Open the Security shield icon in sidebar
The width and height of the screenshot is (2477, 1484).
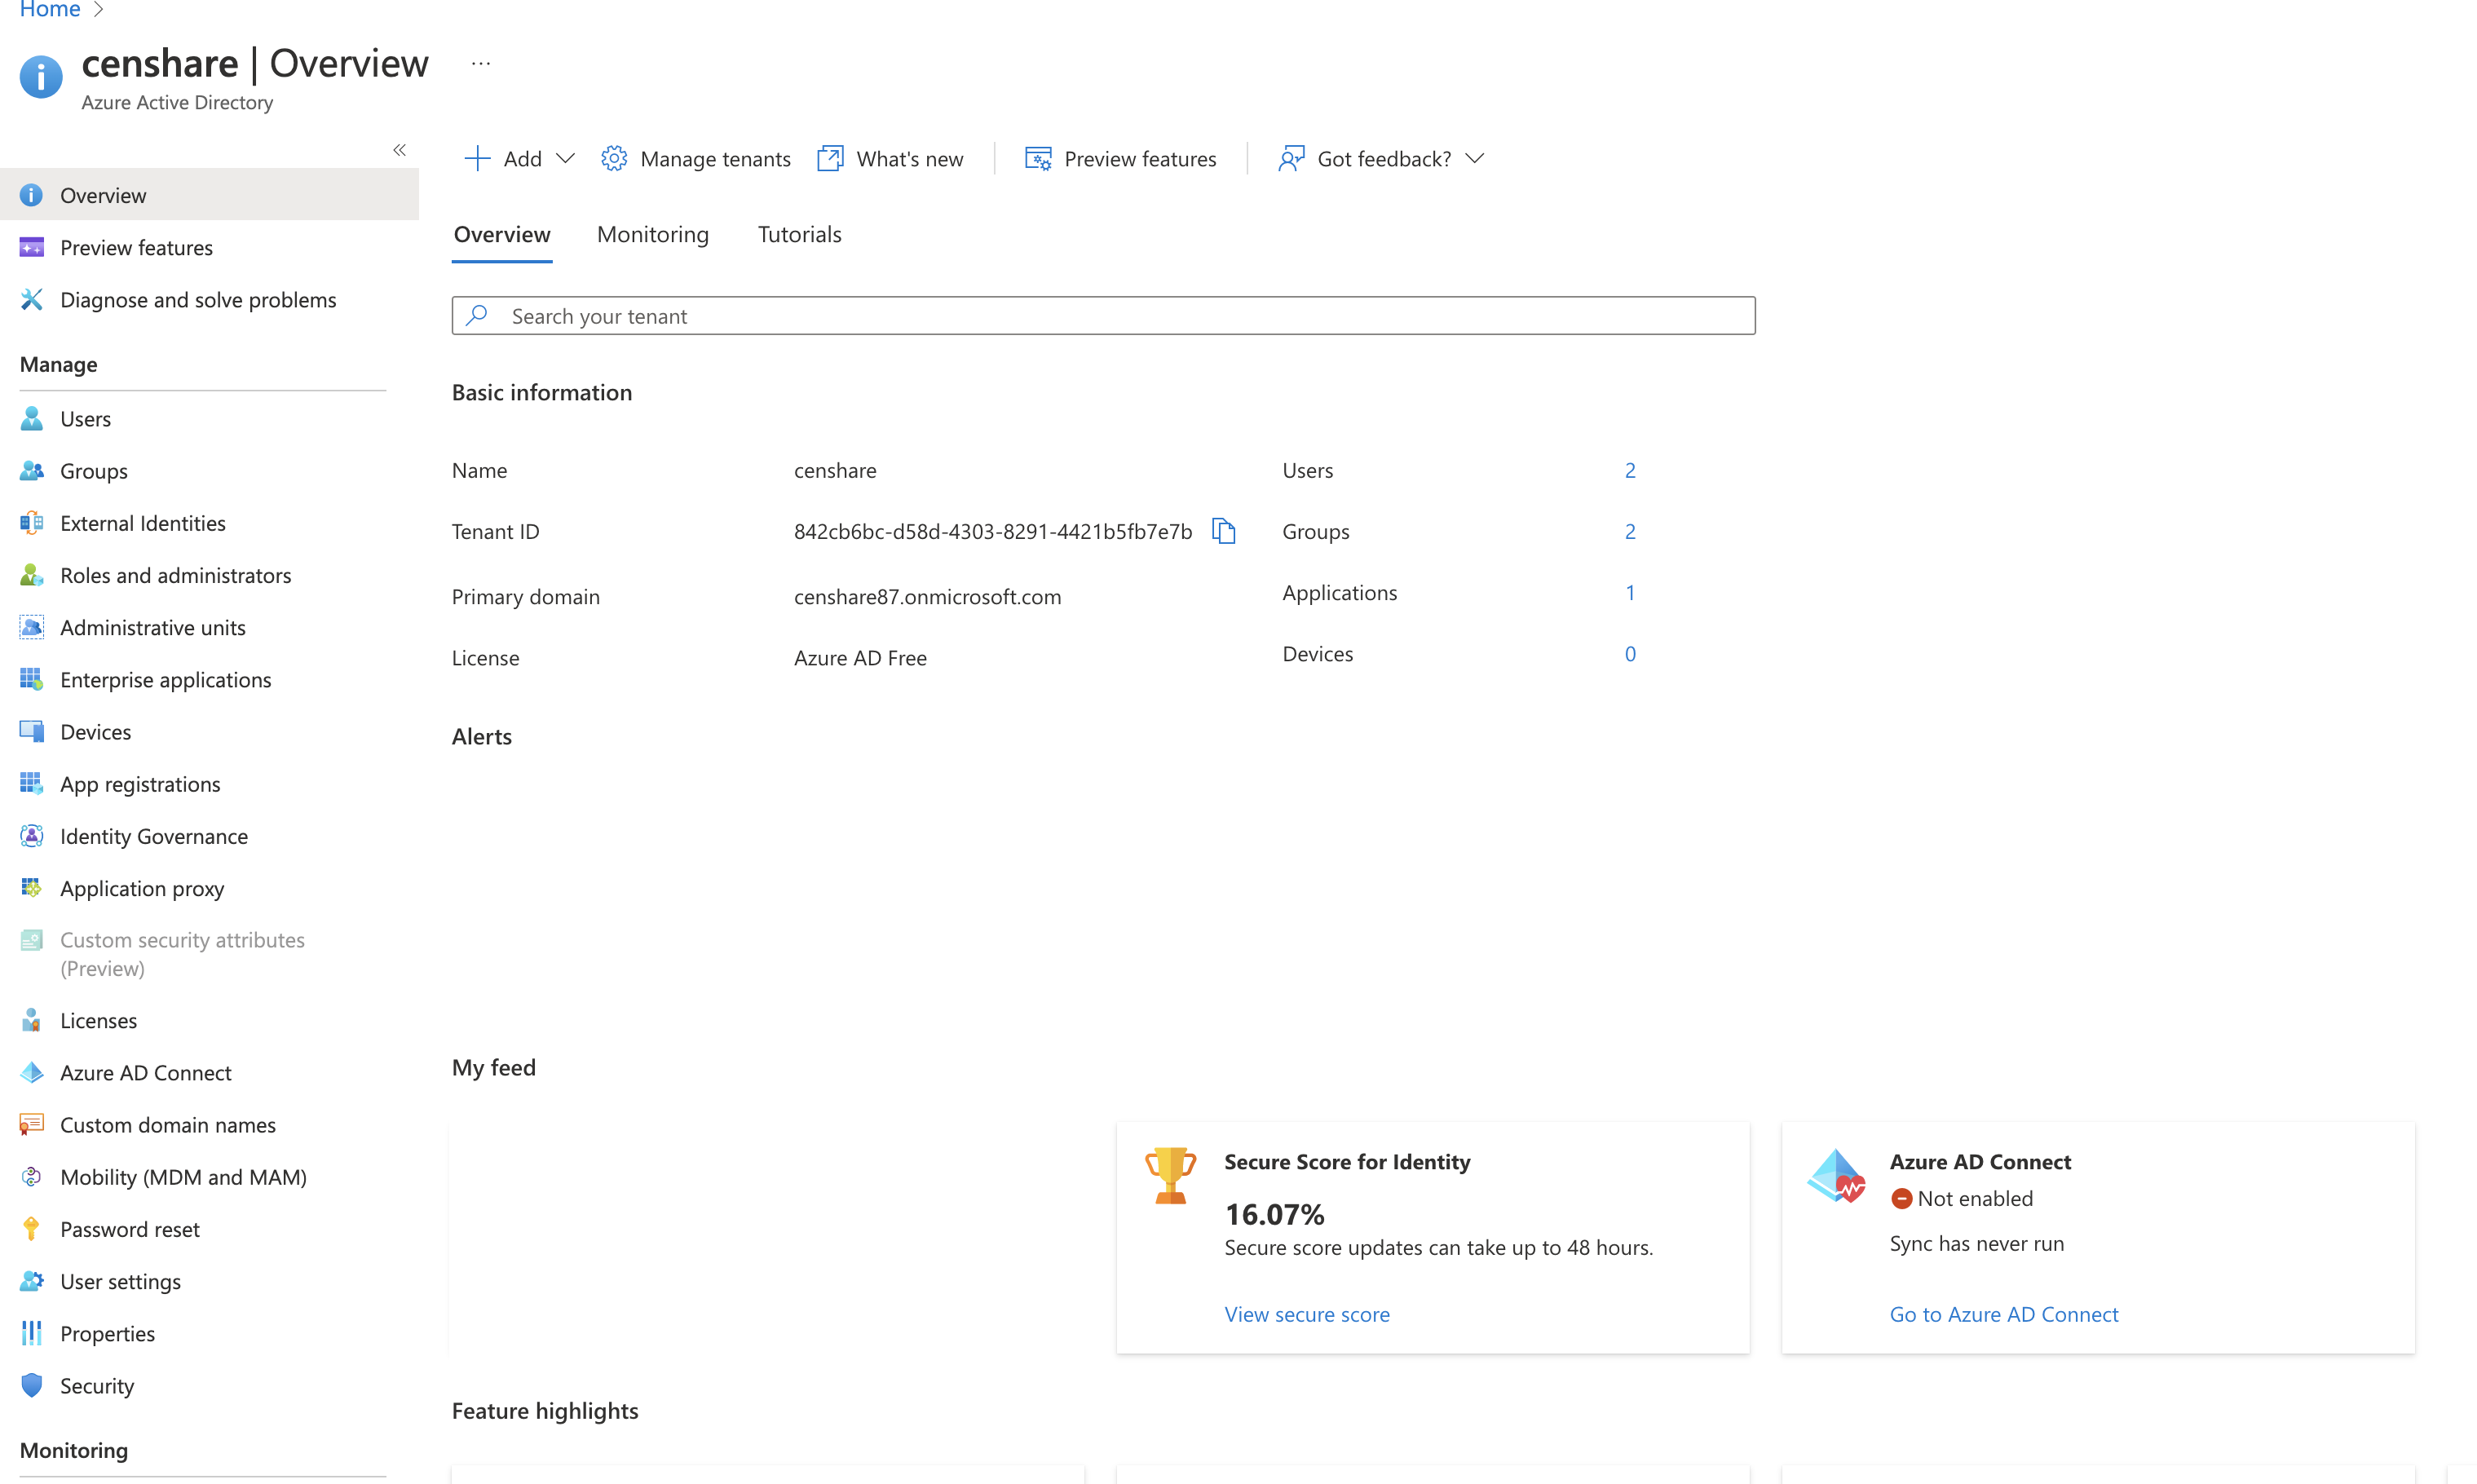(x=32, y=1386)
